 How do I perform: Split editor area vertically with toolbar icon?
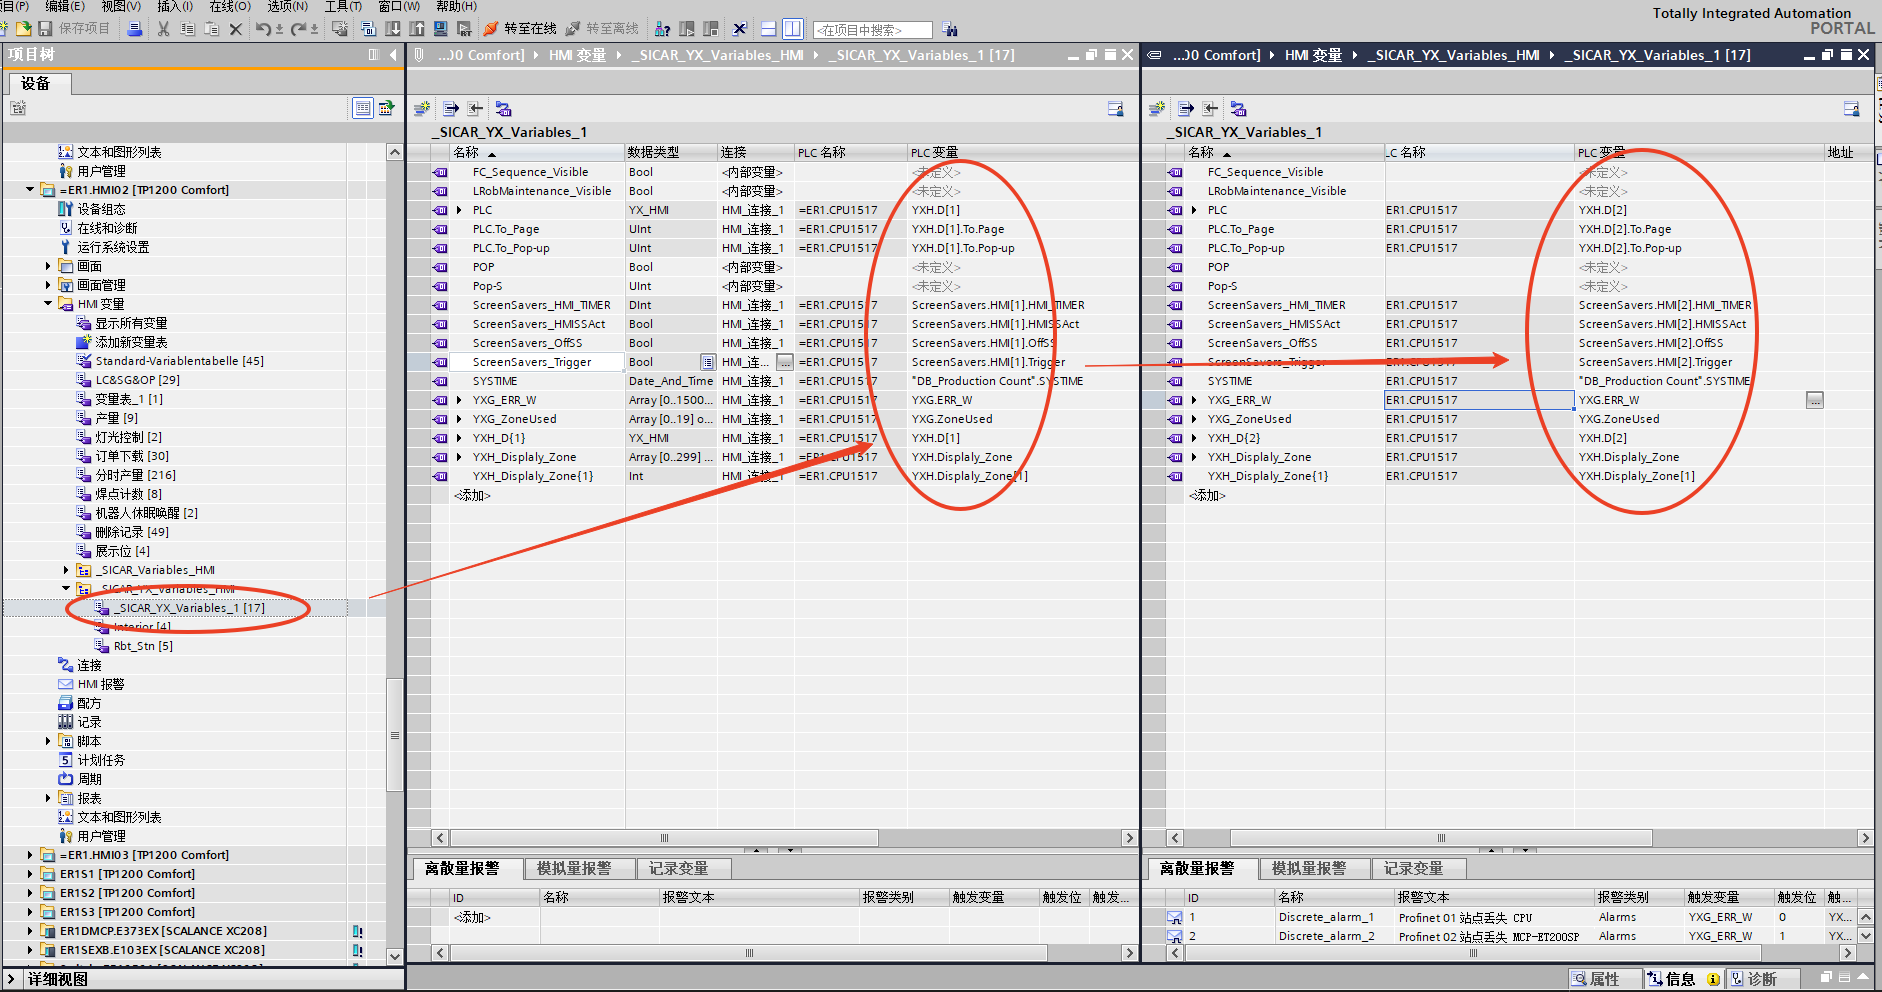point(792,29)
